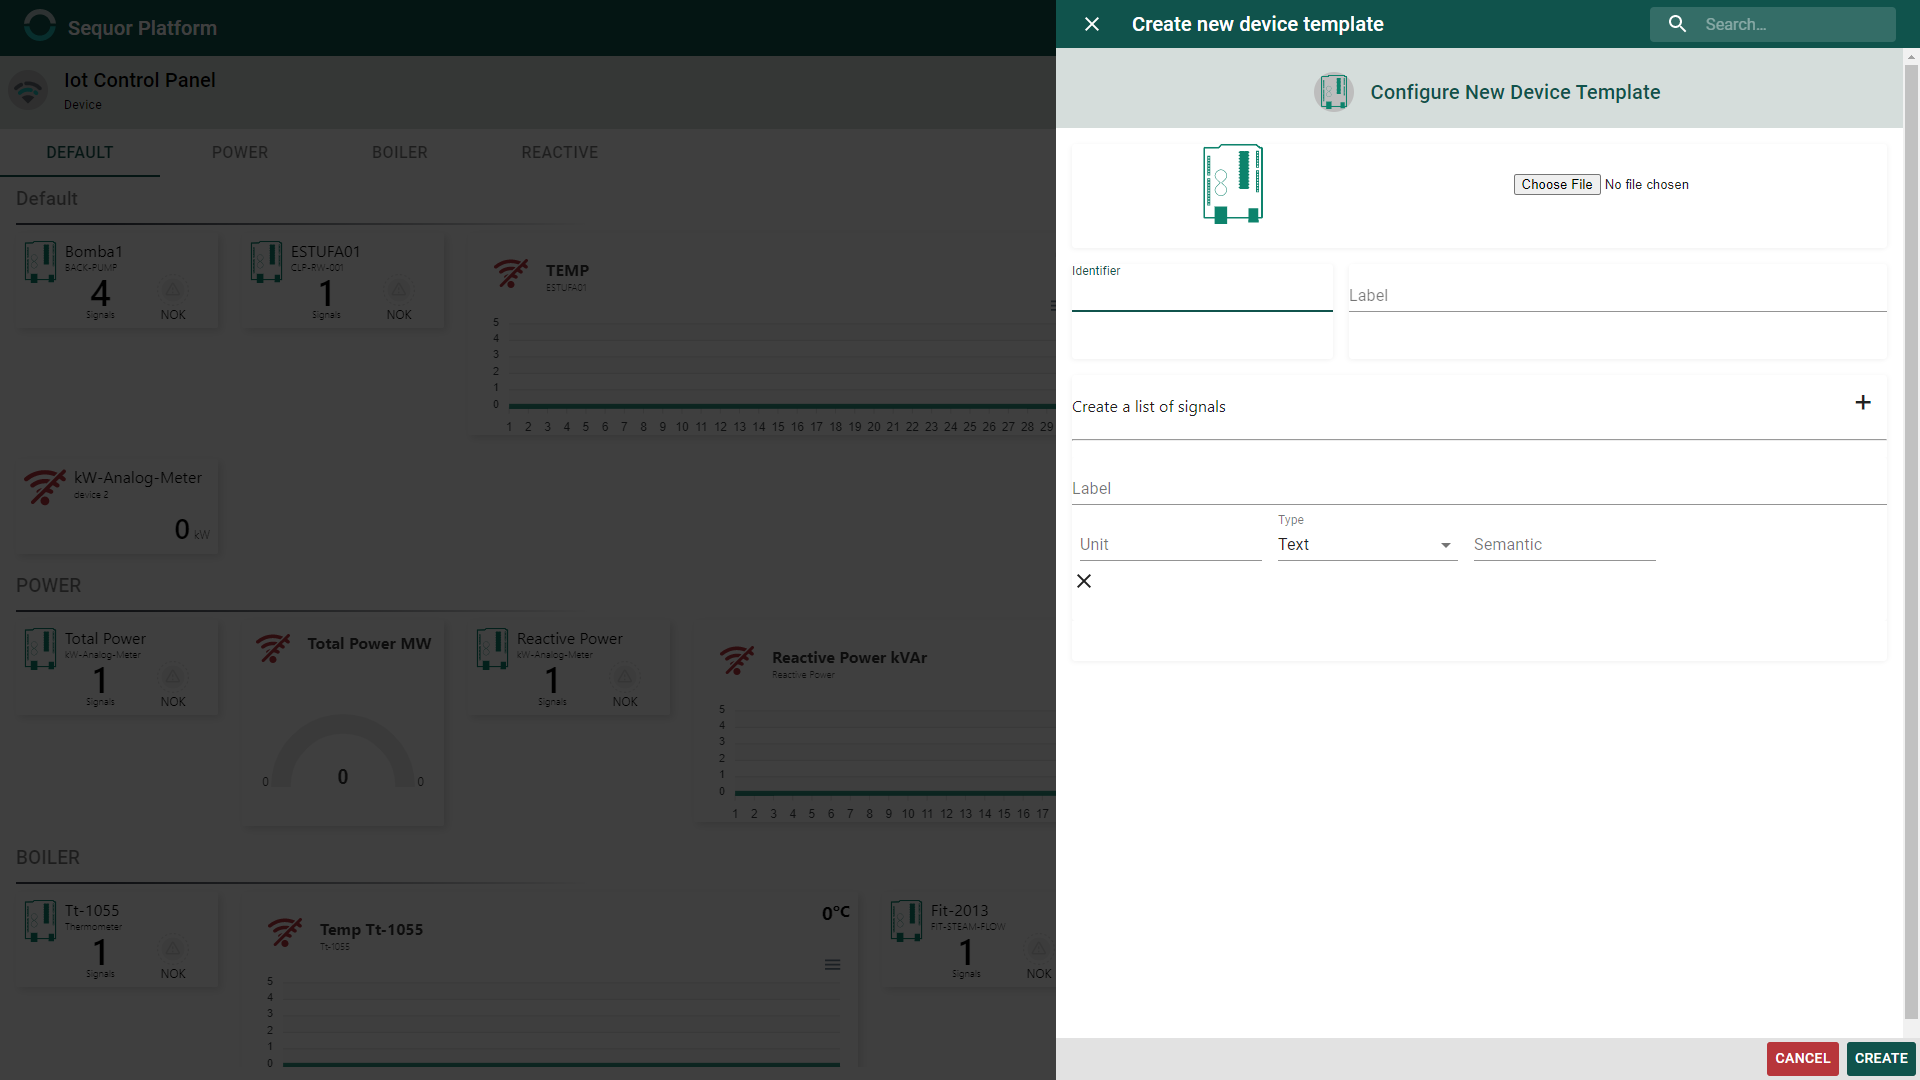Screen dimensions: 1920x1080
Task: Add a signal with the plus icon
Action: click(x=1863, y=403)
